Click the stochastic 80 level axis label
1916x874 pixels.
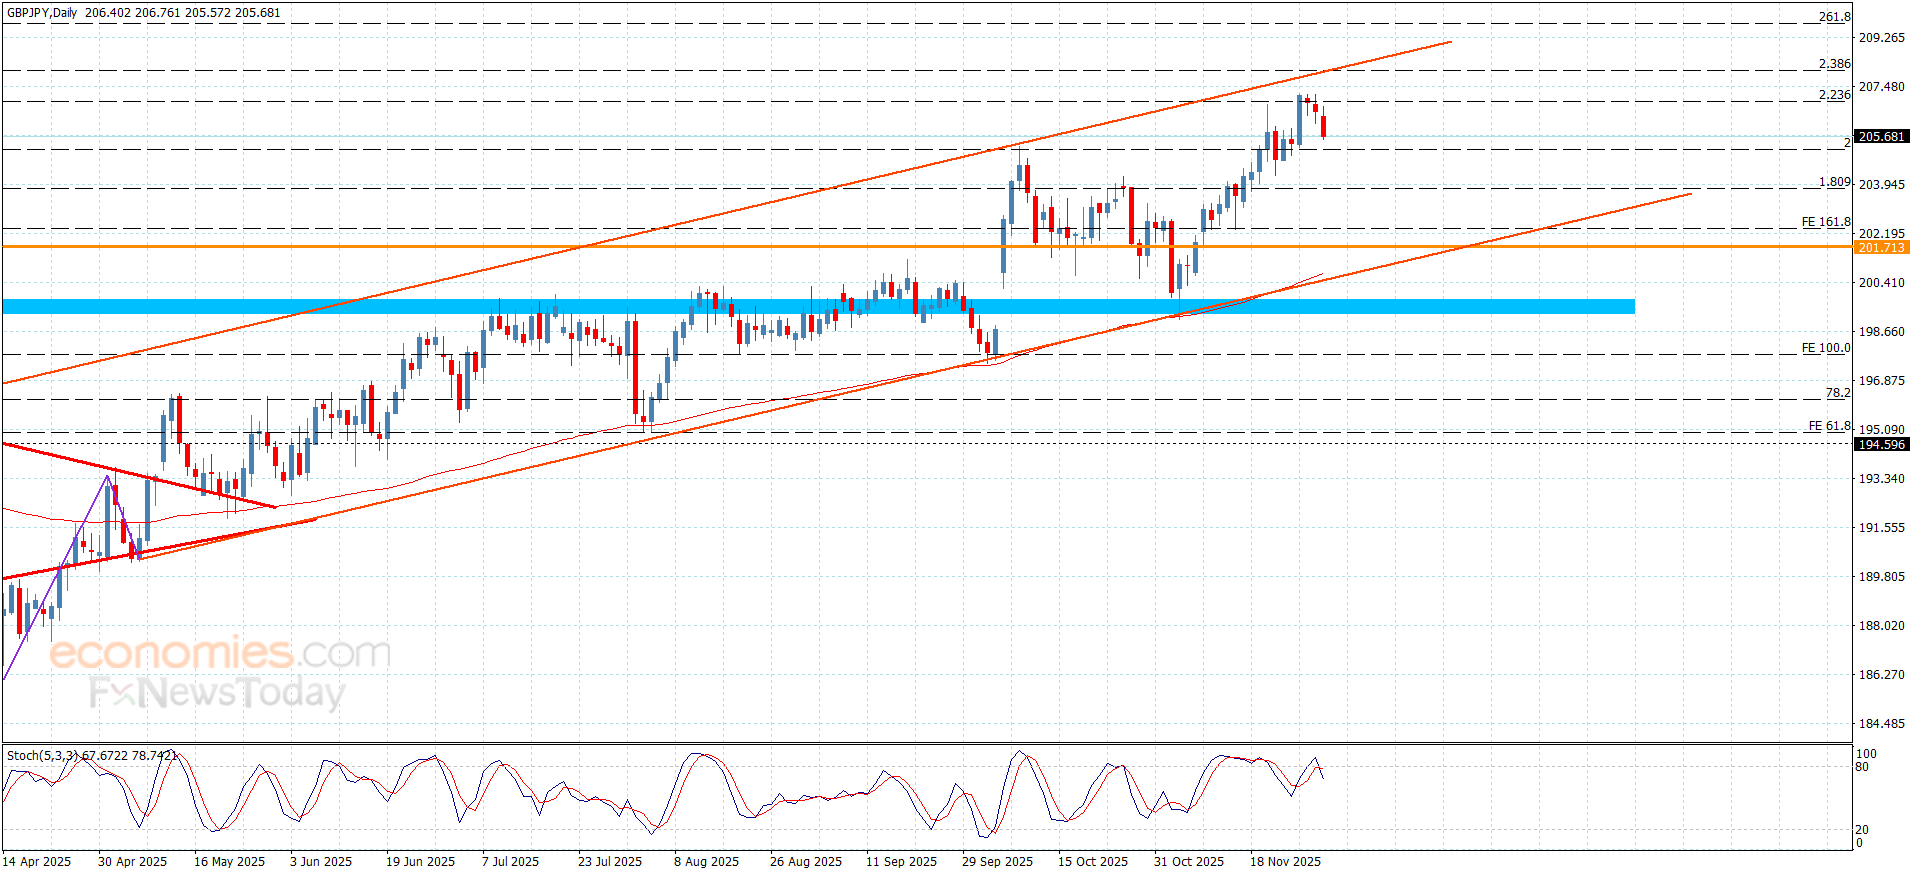[1861, 768]
